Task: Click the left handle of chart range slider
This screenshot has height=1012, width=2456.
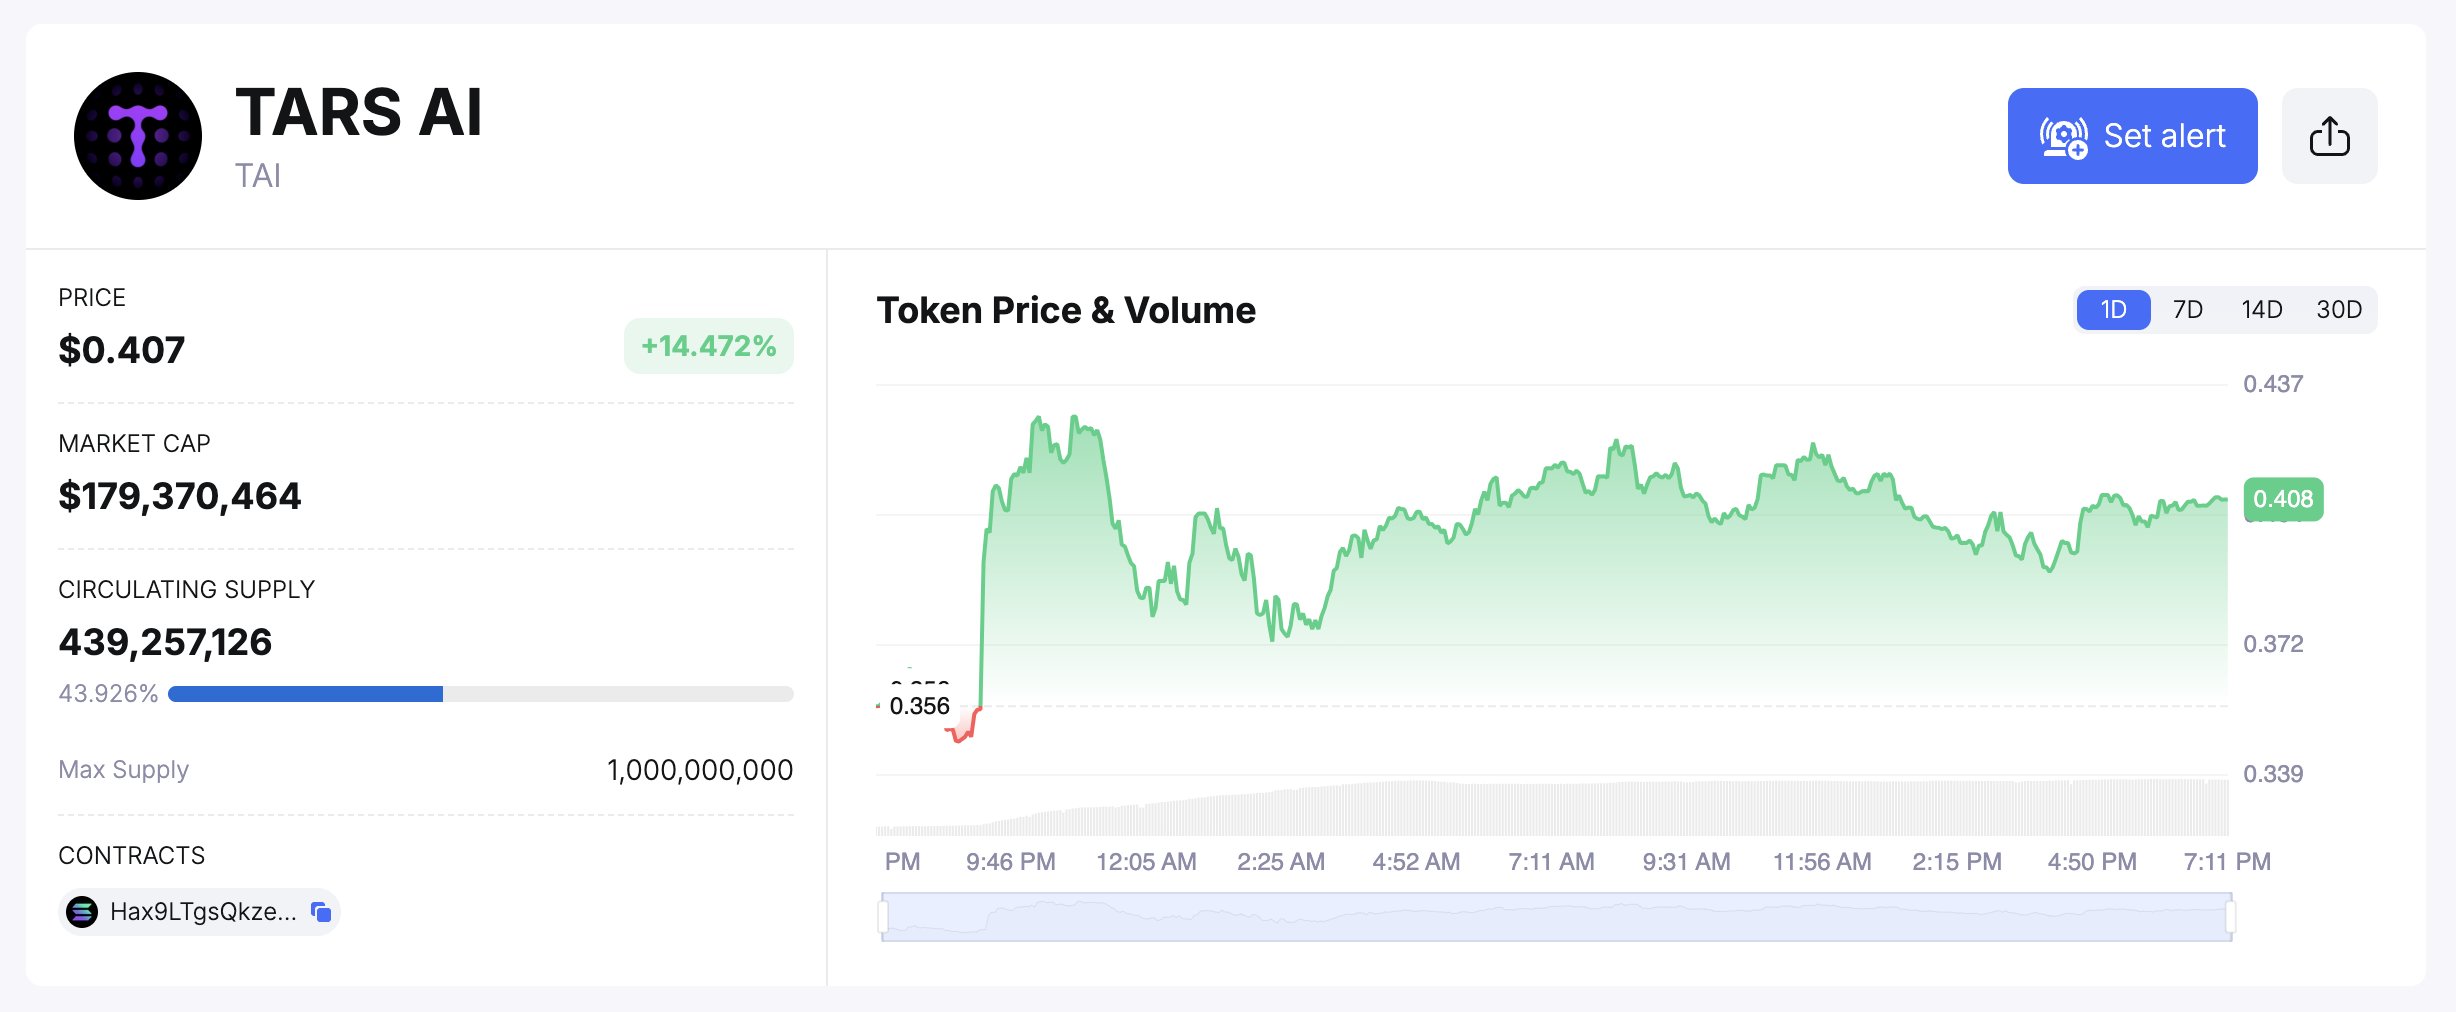Action: click(x=883, y=917)
